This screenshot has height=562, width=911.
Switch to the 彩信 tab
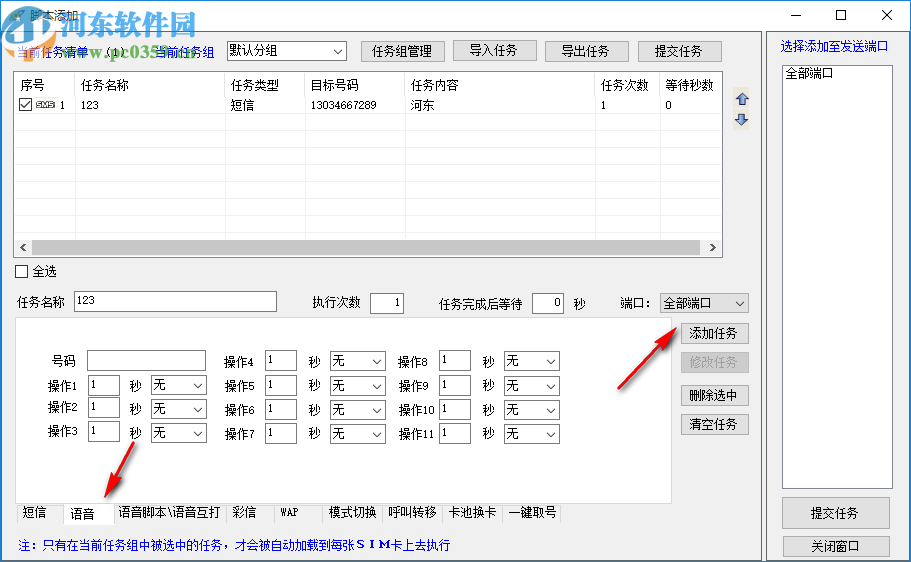[244, 513]
